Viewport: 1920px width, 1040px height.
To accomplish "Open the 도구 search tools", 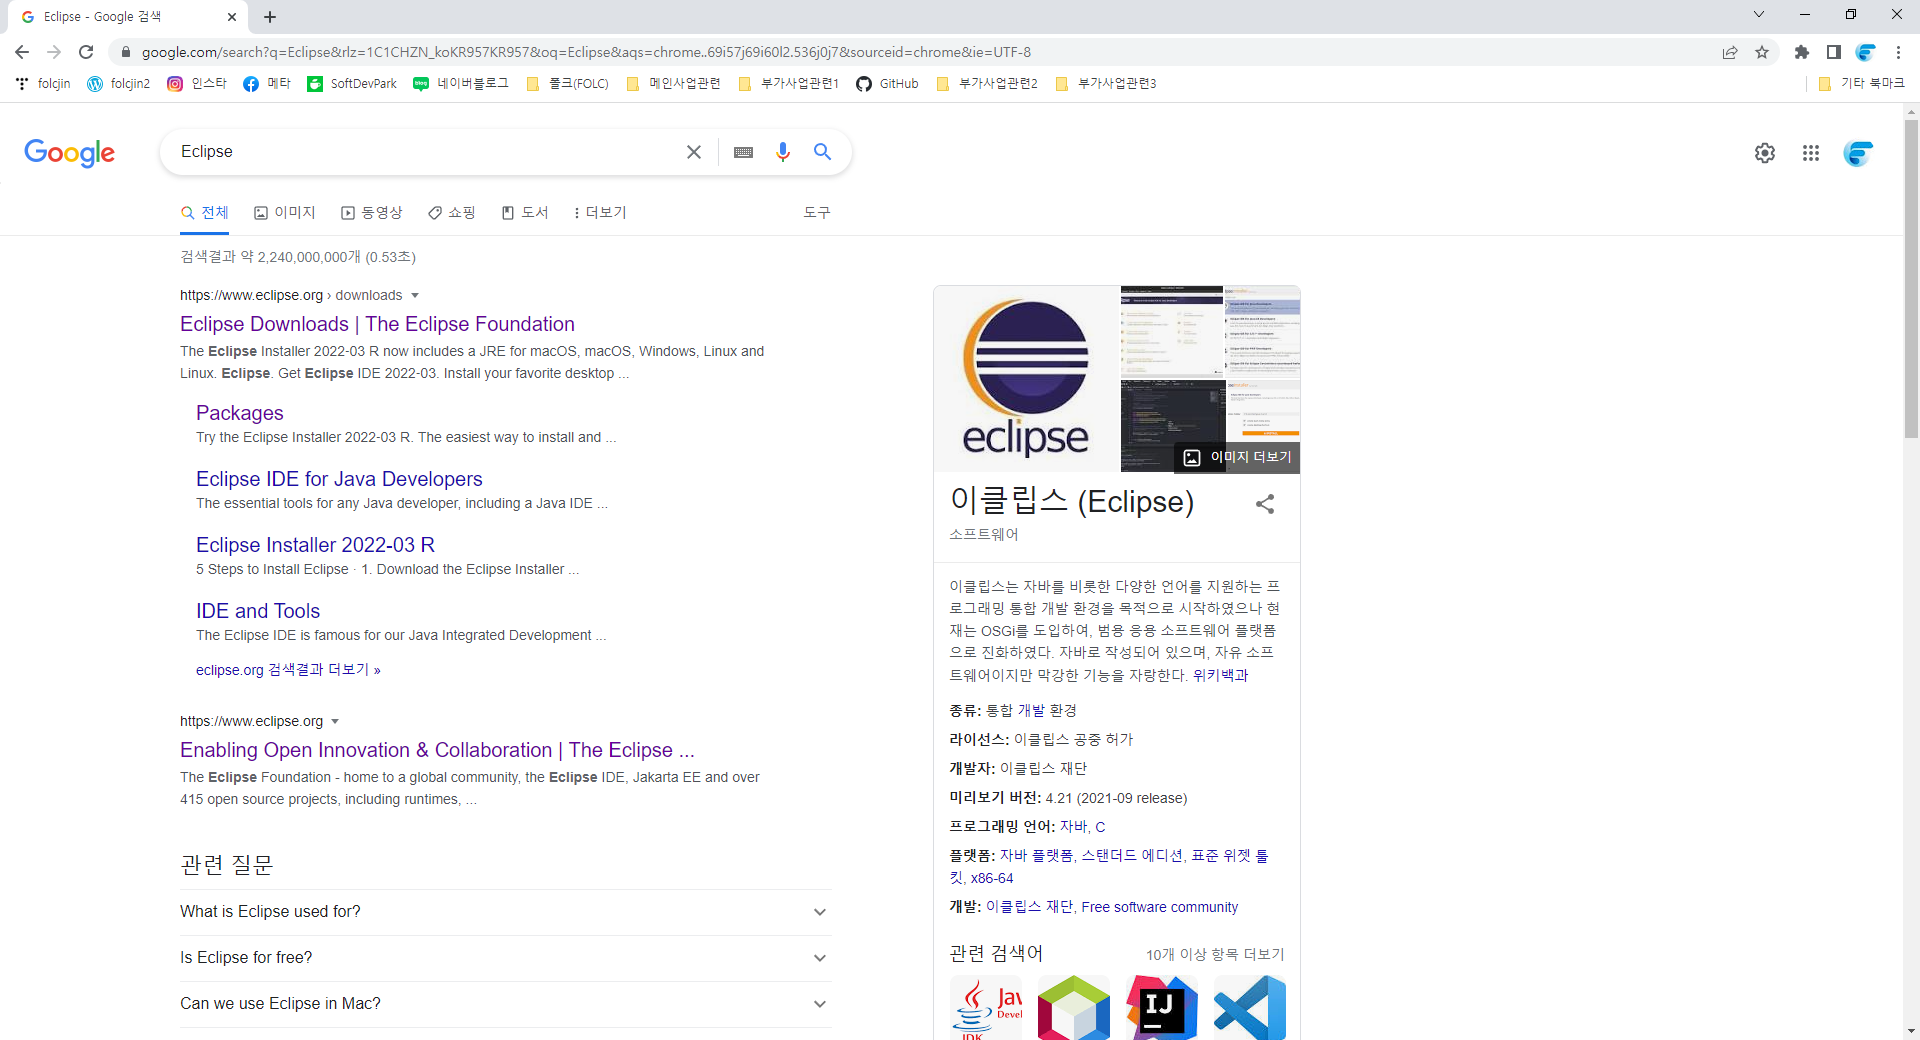I will point(817,213).
